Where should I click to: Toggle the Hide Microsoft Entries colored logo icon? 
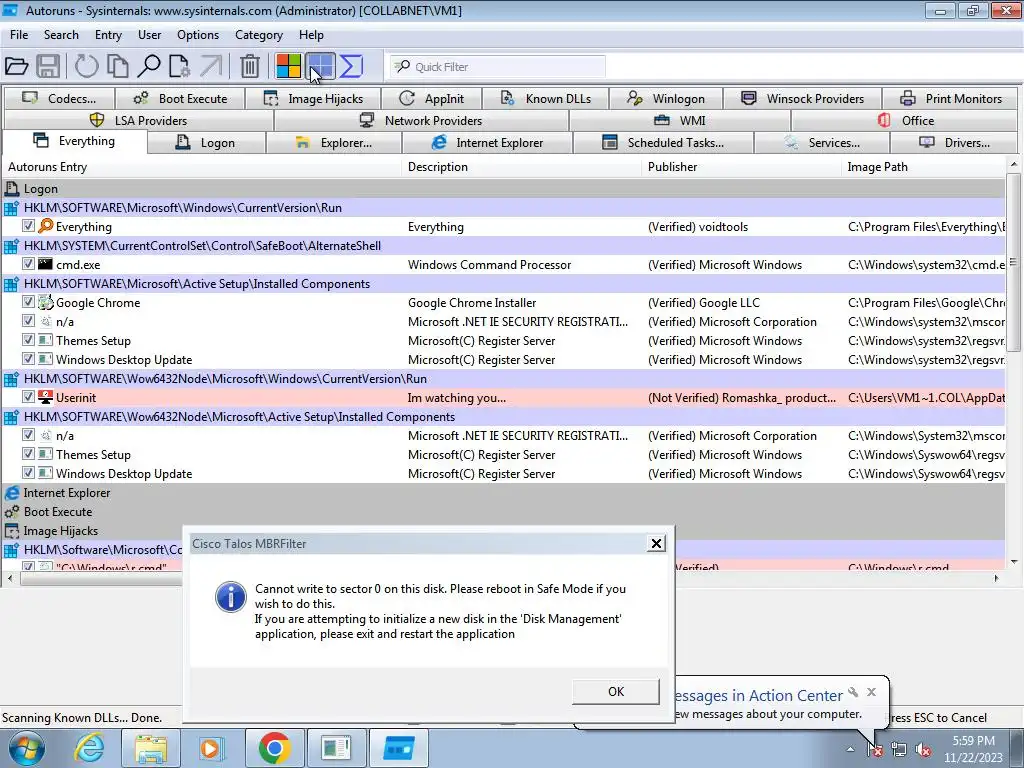point(288,66)
